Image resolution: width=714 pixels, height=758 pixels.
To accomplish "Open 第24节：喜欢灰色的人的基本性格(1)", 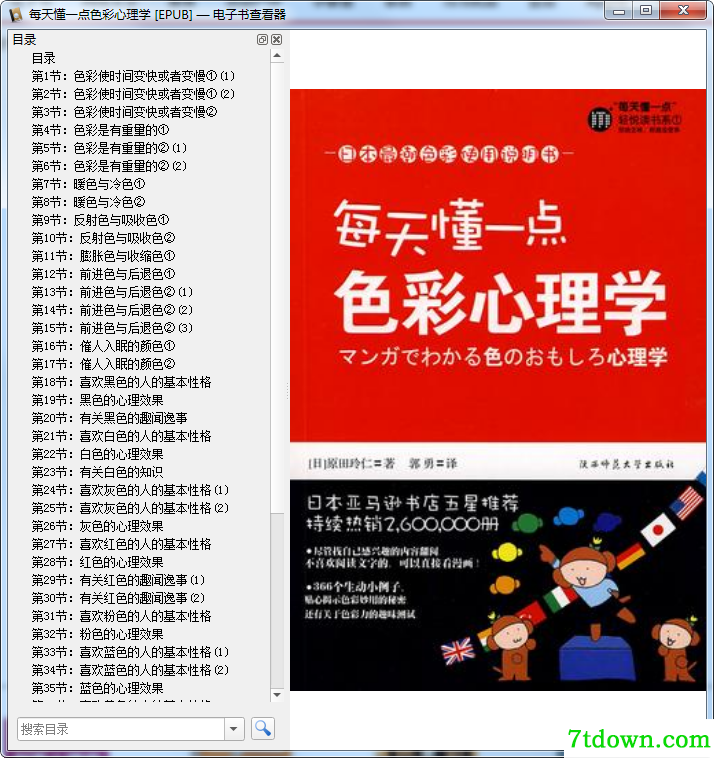I will (131, 490).
